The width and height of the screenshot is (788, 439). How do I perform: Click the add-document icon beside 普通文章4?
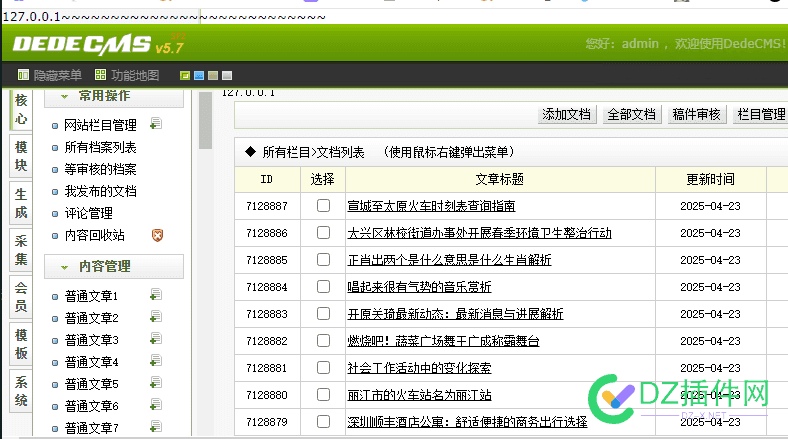coord(156,361)
